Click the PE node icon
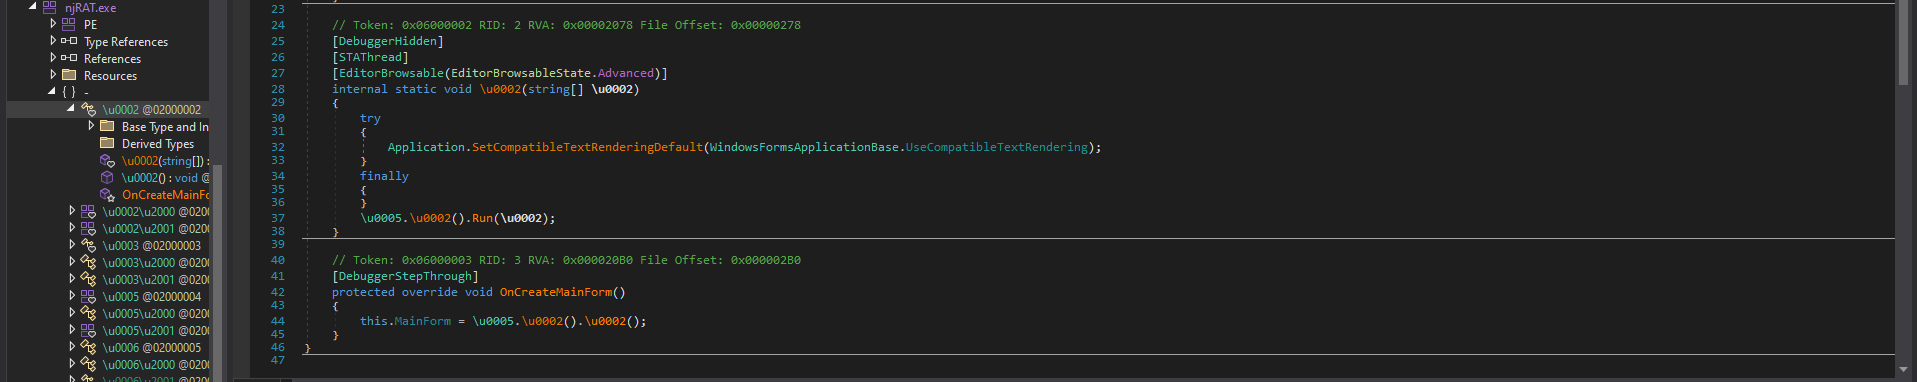 coord(69,24)
